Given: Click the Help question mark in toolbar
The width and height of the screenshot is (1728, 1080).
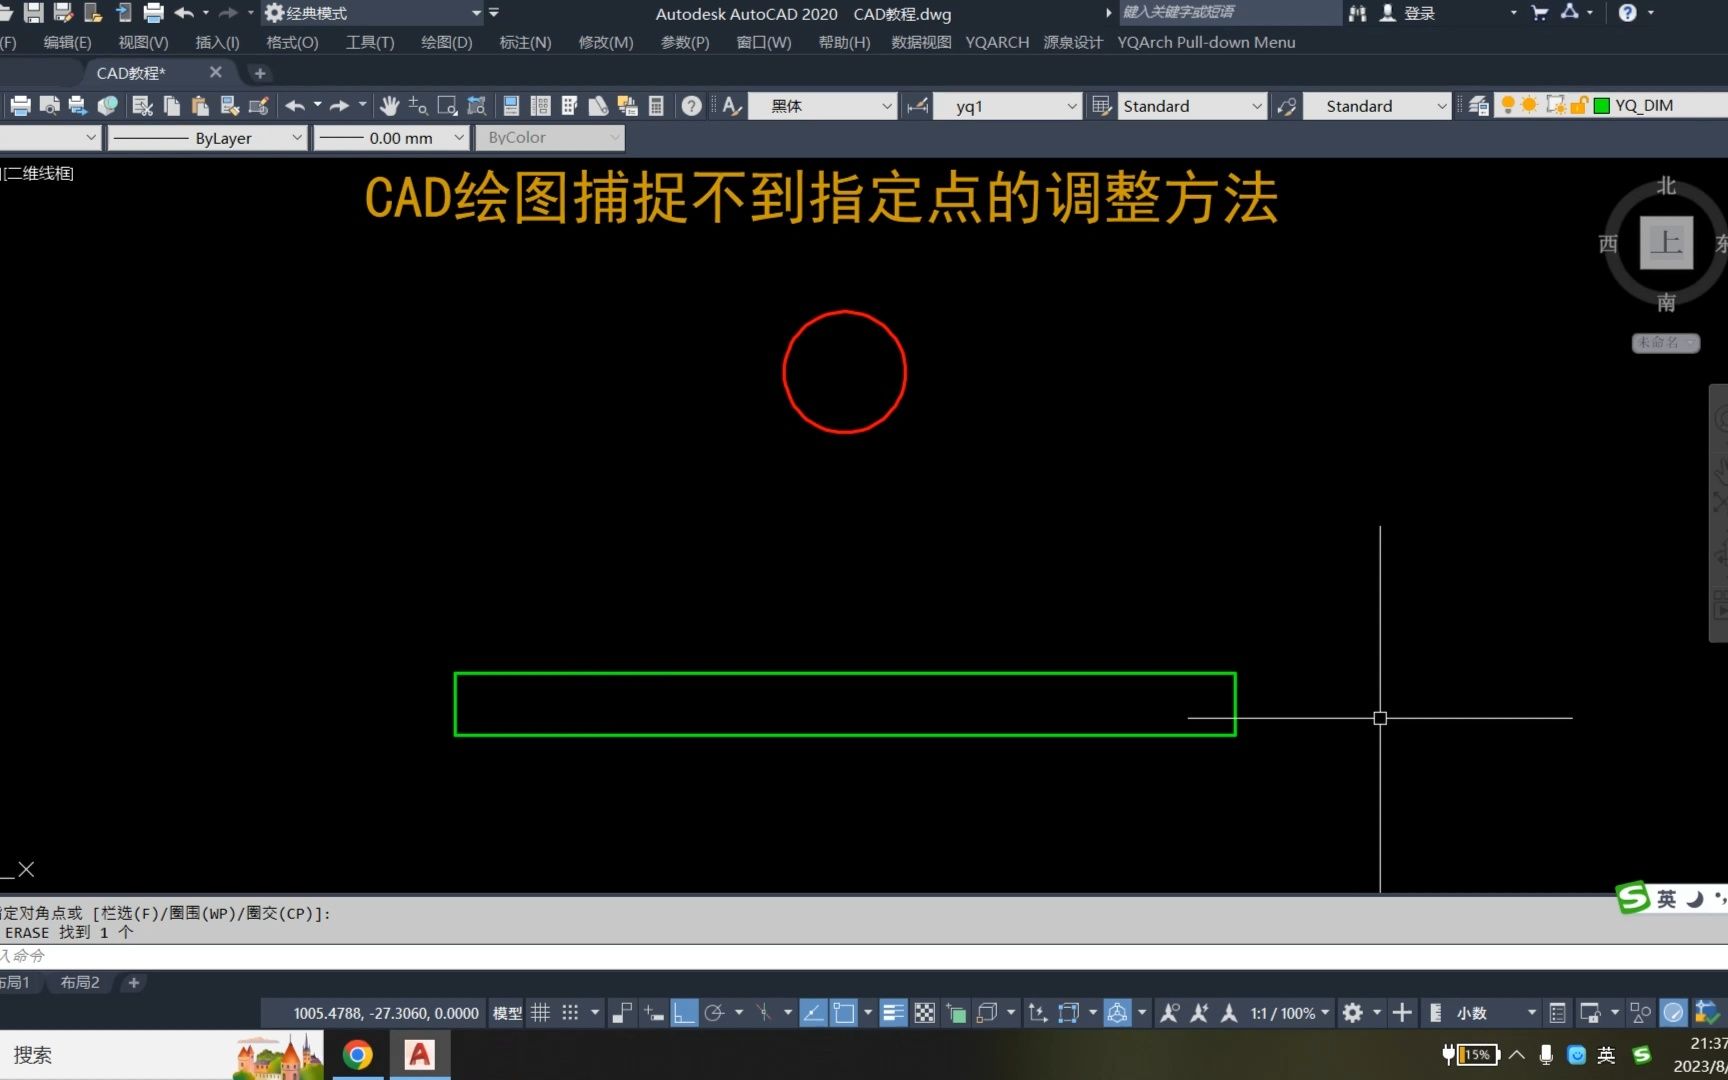Looking at the screenshot, I should click(691, 106).
